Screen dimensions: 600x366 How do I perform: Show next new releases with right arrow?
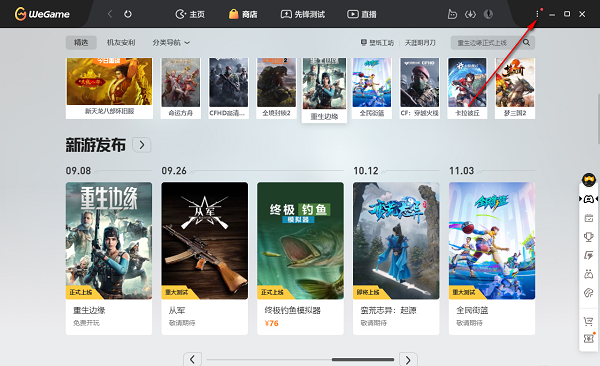(x=408, y=359)
